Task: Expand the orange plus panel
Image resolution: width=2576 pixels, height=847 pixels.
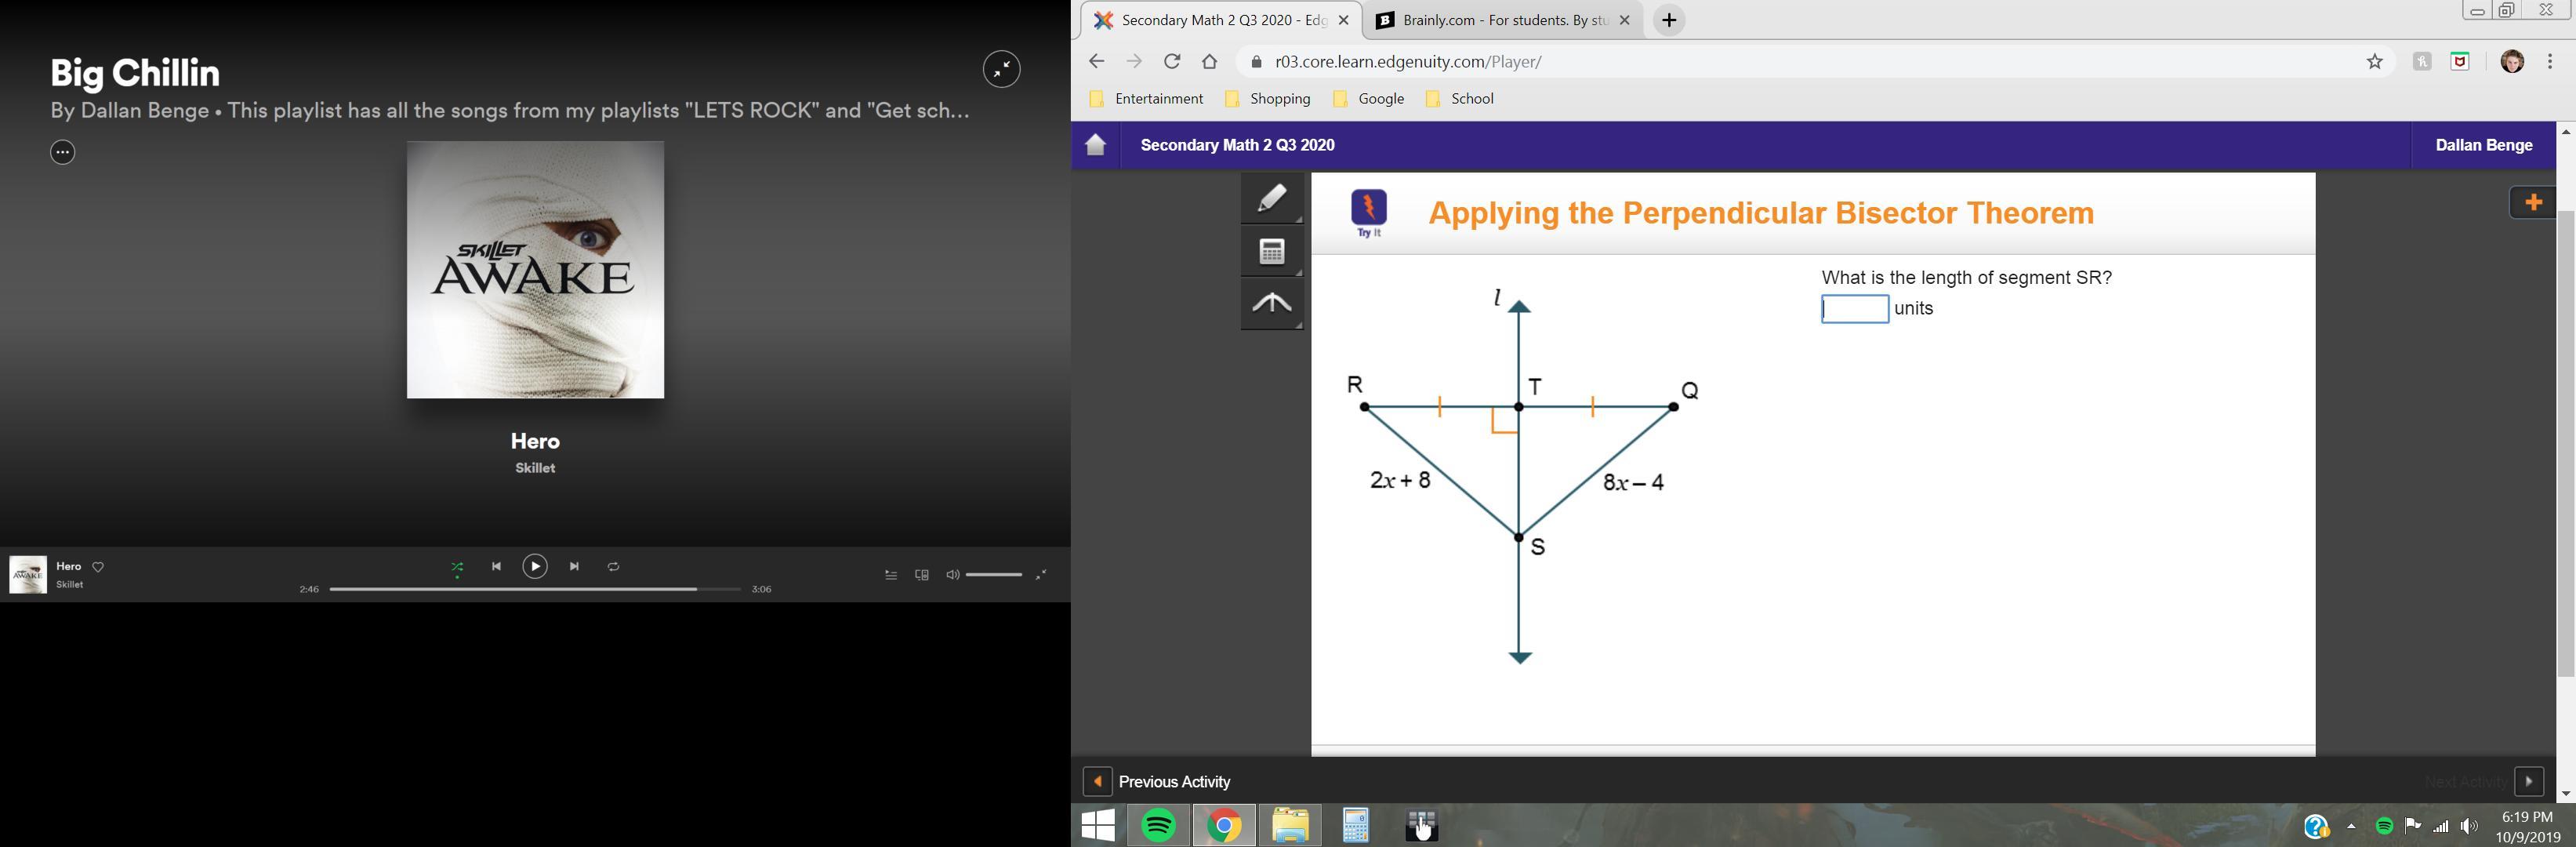Action: click(2532, 203)
